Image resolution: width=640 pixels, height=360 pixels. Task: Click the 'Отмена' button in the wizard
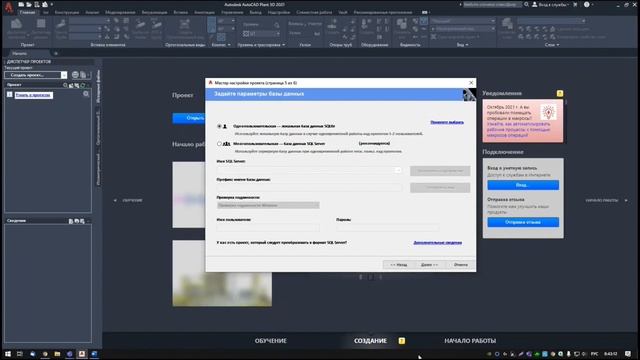point(460,265)
